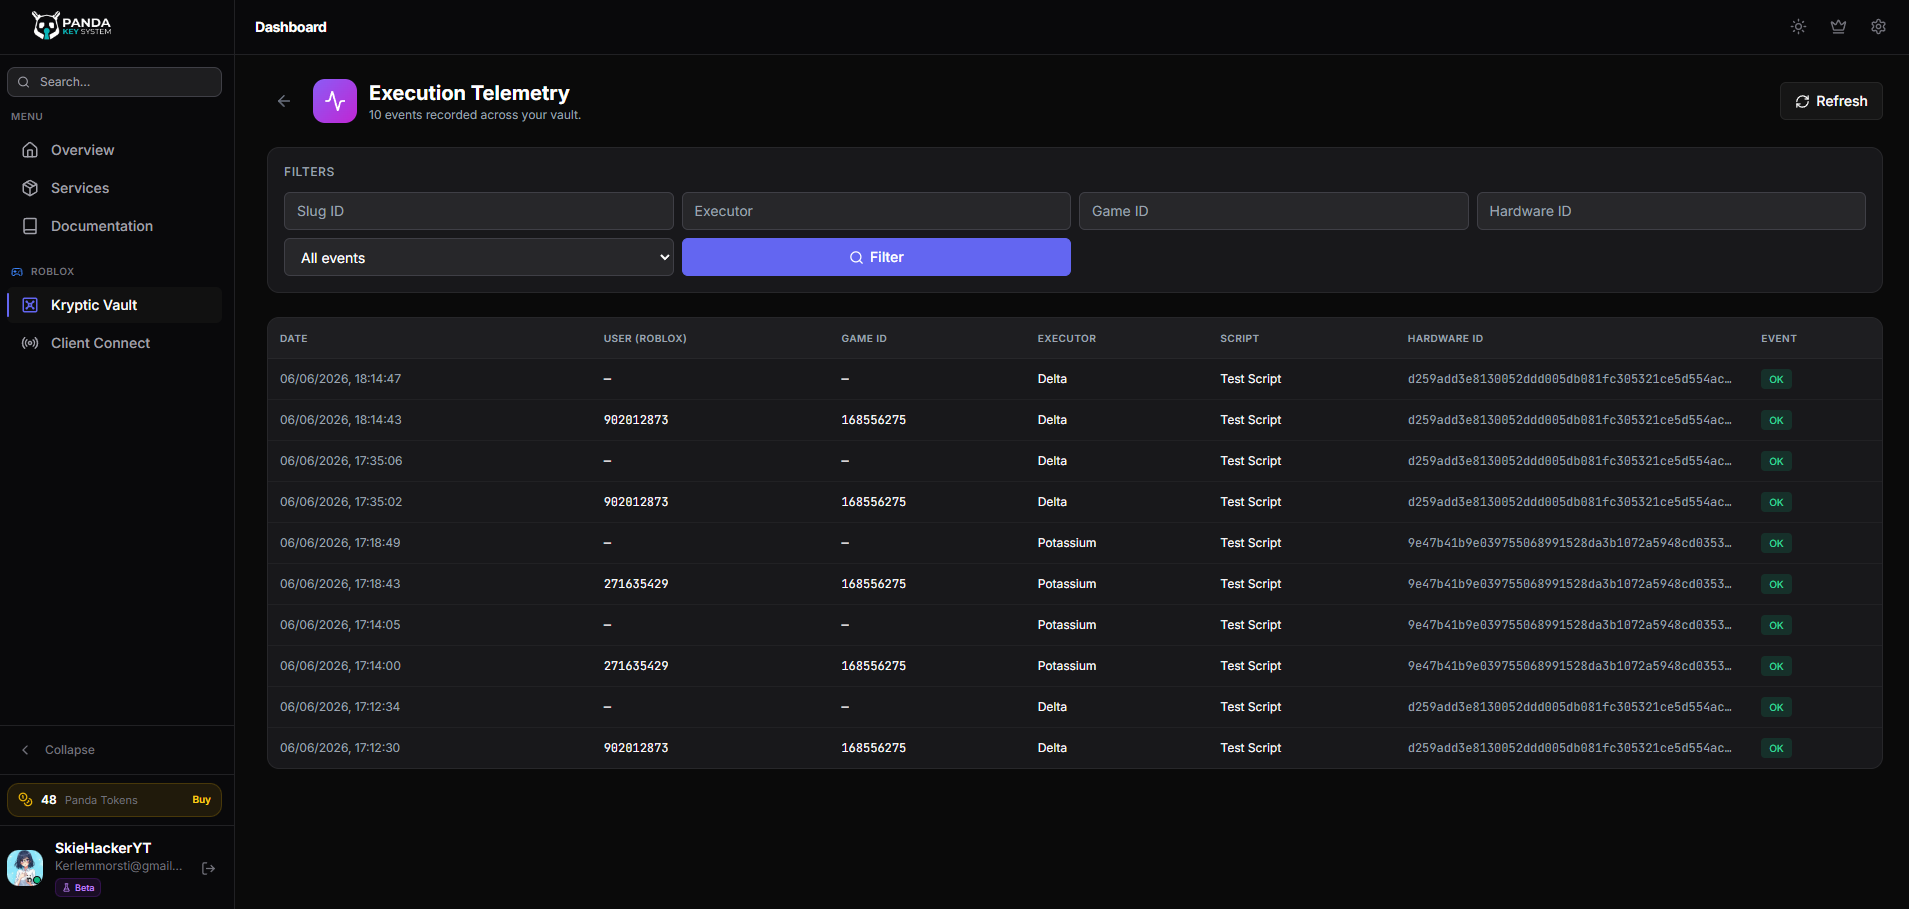
Task: Open the Overview menu item
Action: coord(114,150)
